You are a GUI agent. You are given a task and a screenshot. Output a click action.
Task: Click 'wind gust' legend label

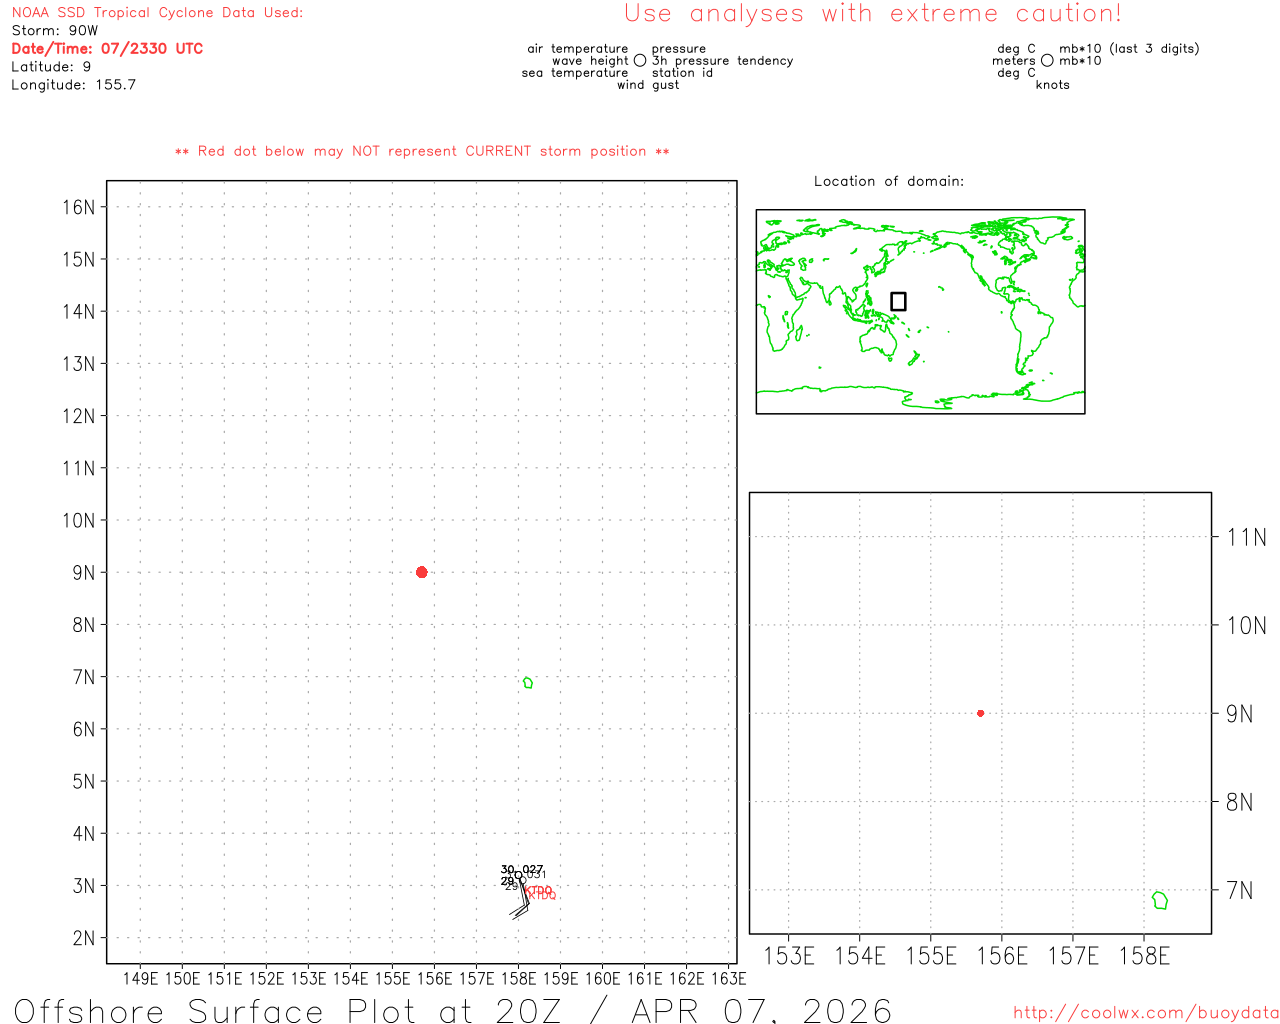pos(648,85)
